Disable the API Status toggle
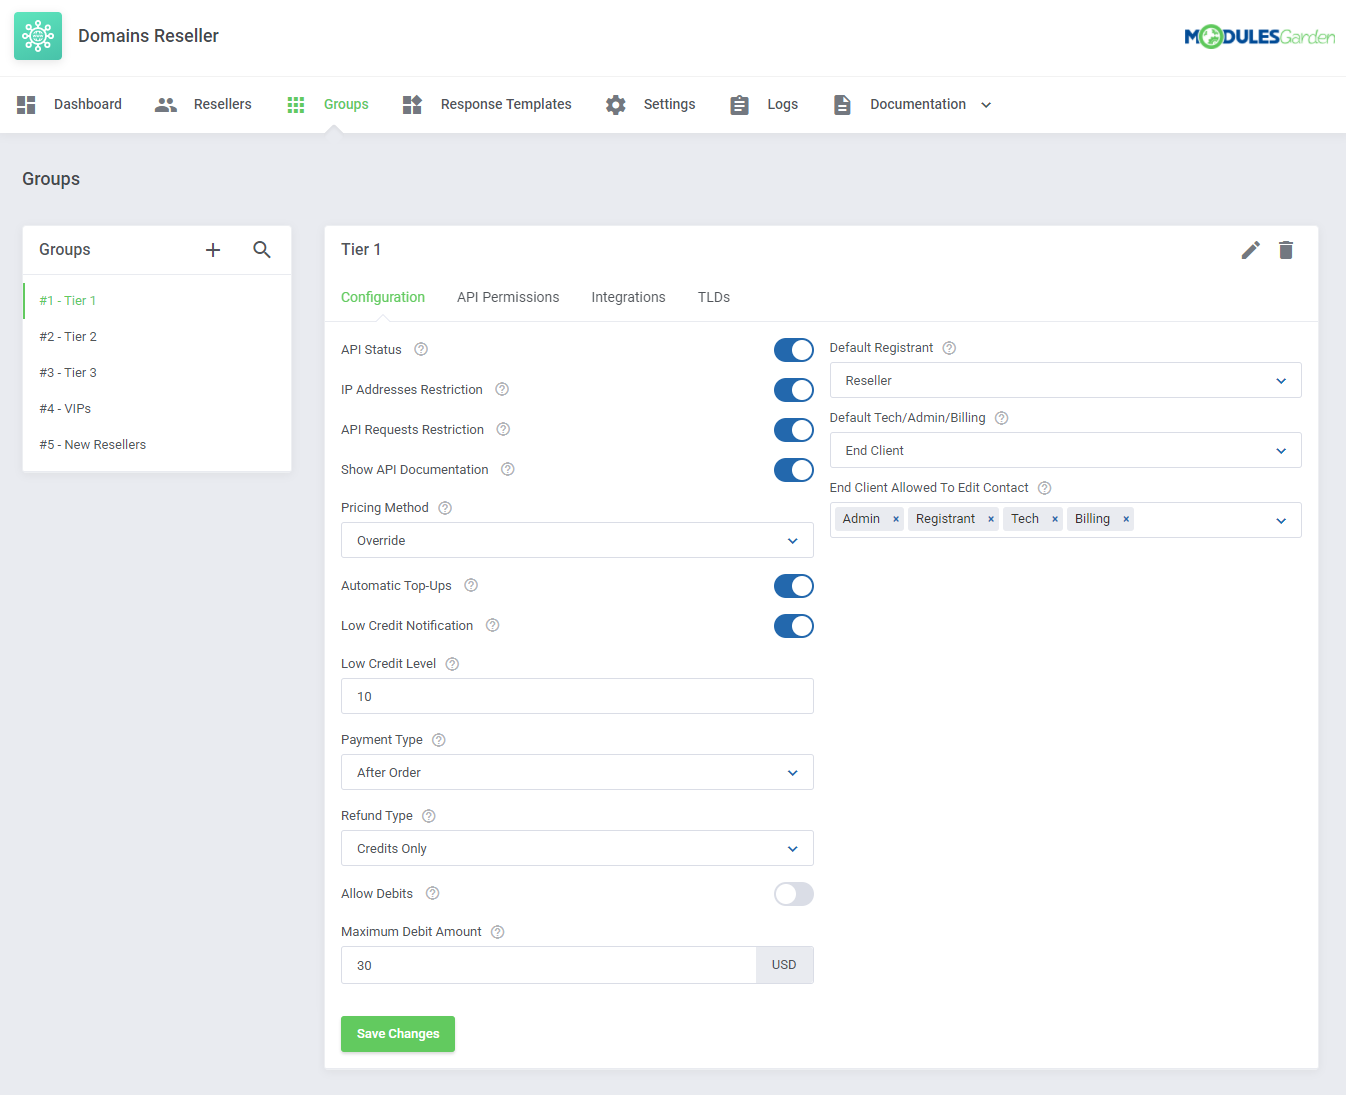 click(793, 350)
